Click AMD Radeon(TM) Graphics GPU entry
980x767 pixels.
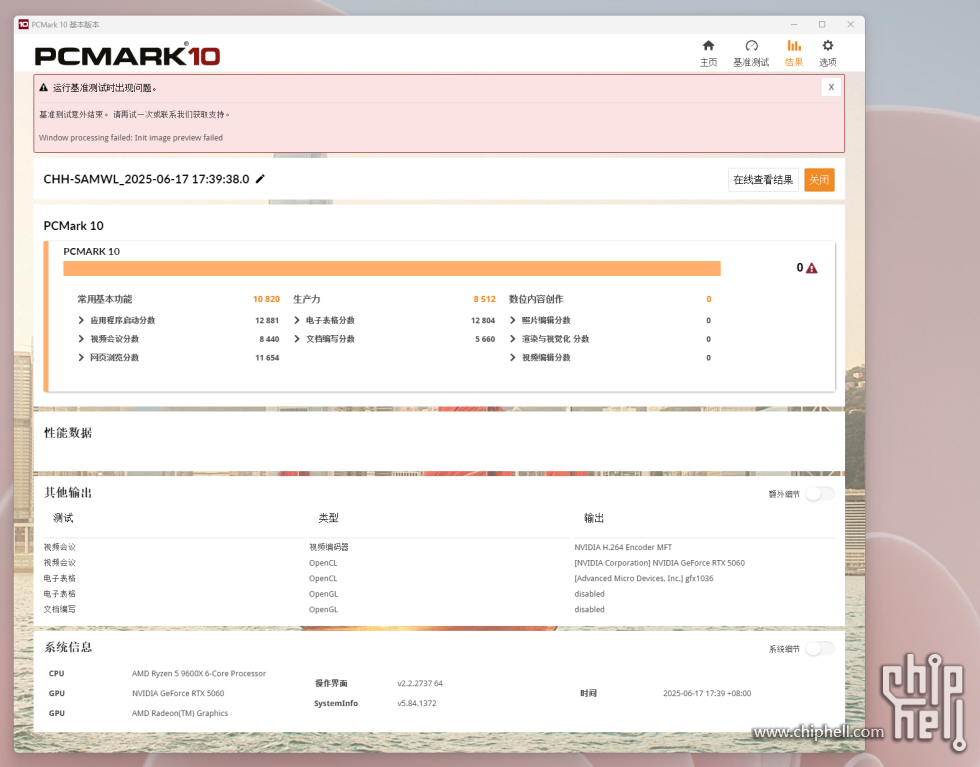coord(179,713)
